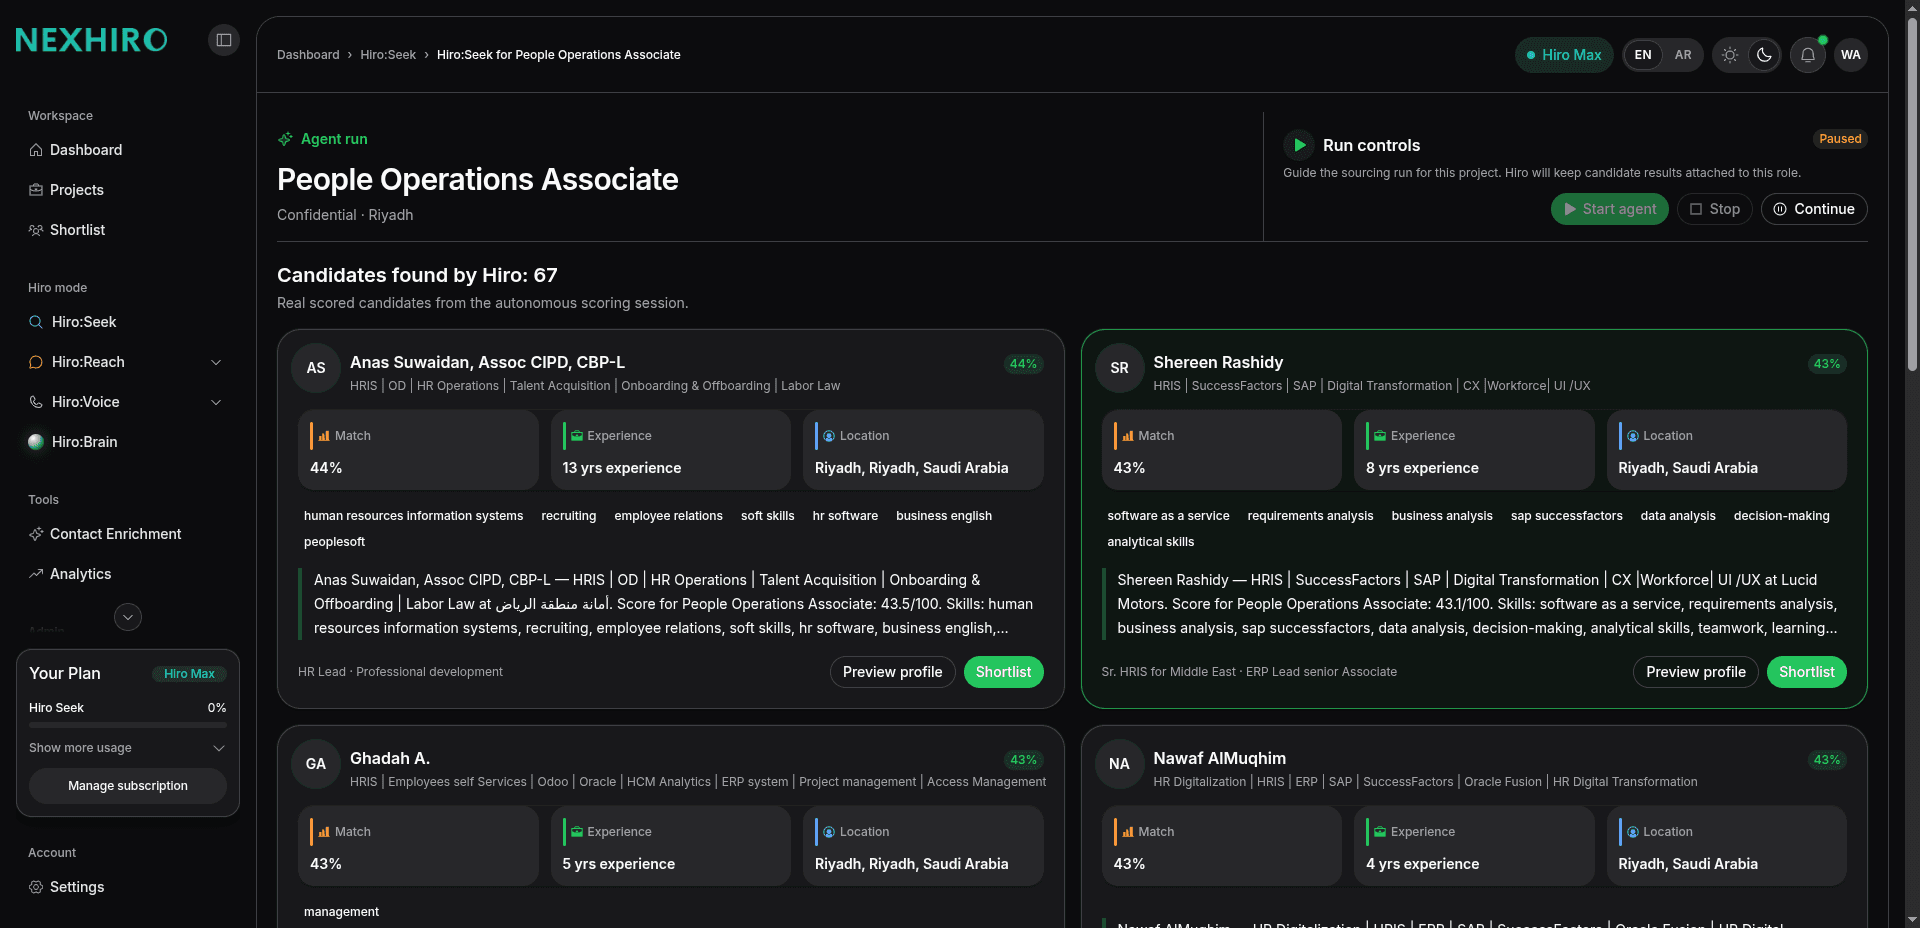Click the GA avatar of Ghadah A.
The width and height of the screenshot is (1920, 928).
pos(316,764)
